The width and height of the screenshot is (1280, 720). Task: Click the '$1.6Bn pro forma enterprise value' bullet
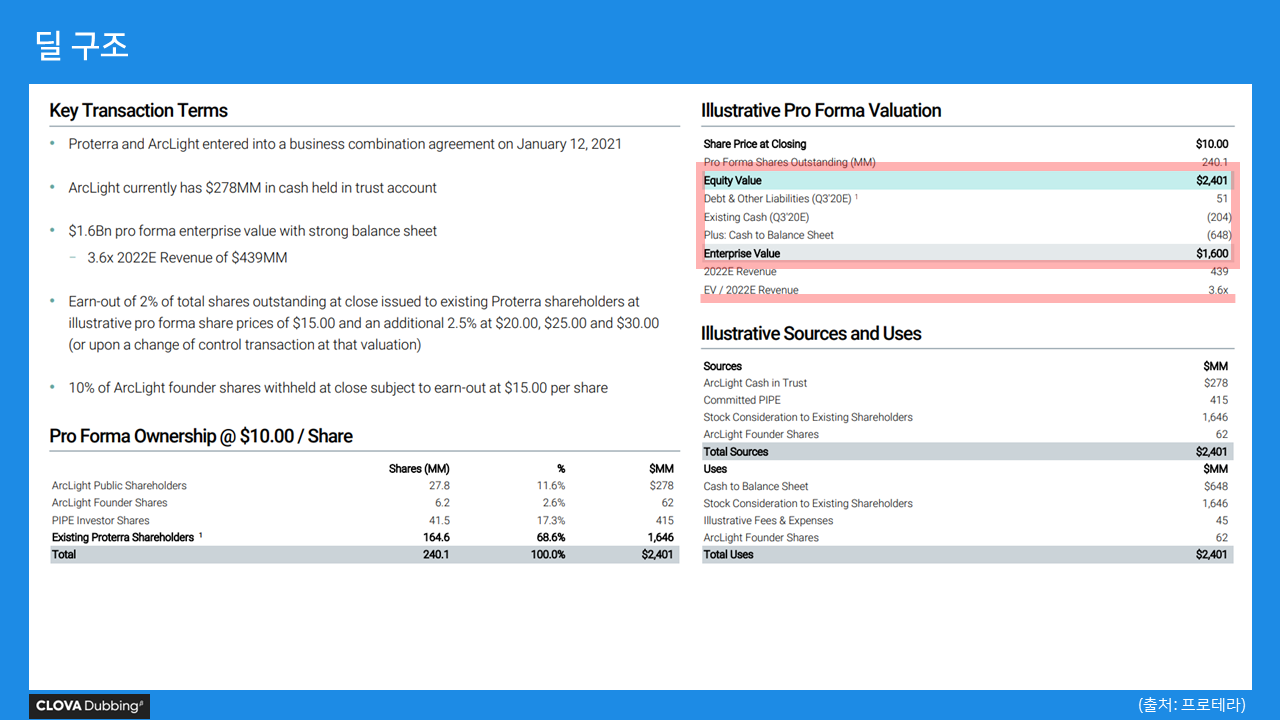click(252, 231)
